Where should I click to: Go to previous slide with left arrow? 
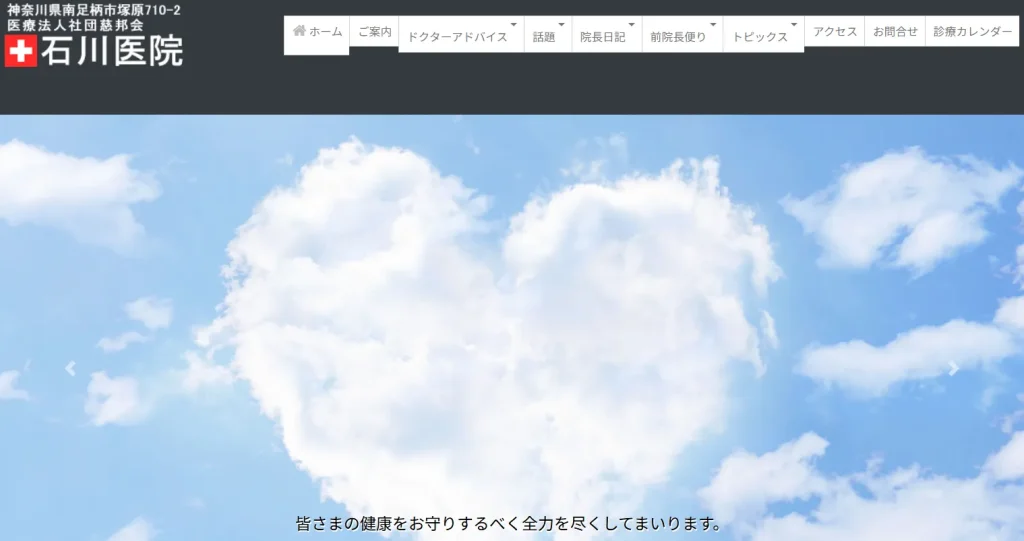[70, 368]
